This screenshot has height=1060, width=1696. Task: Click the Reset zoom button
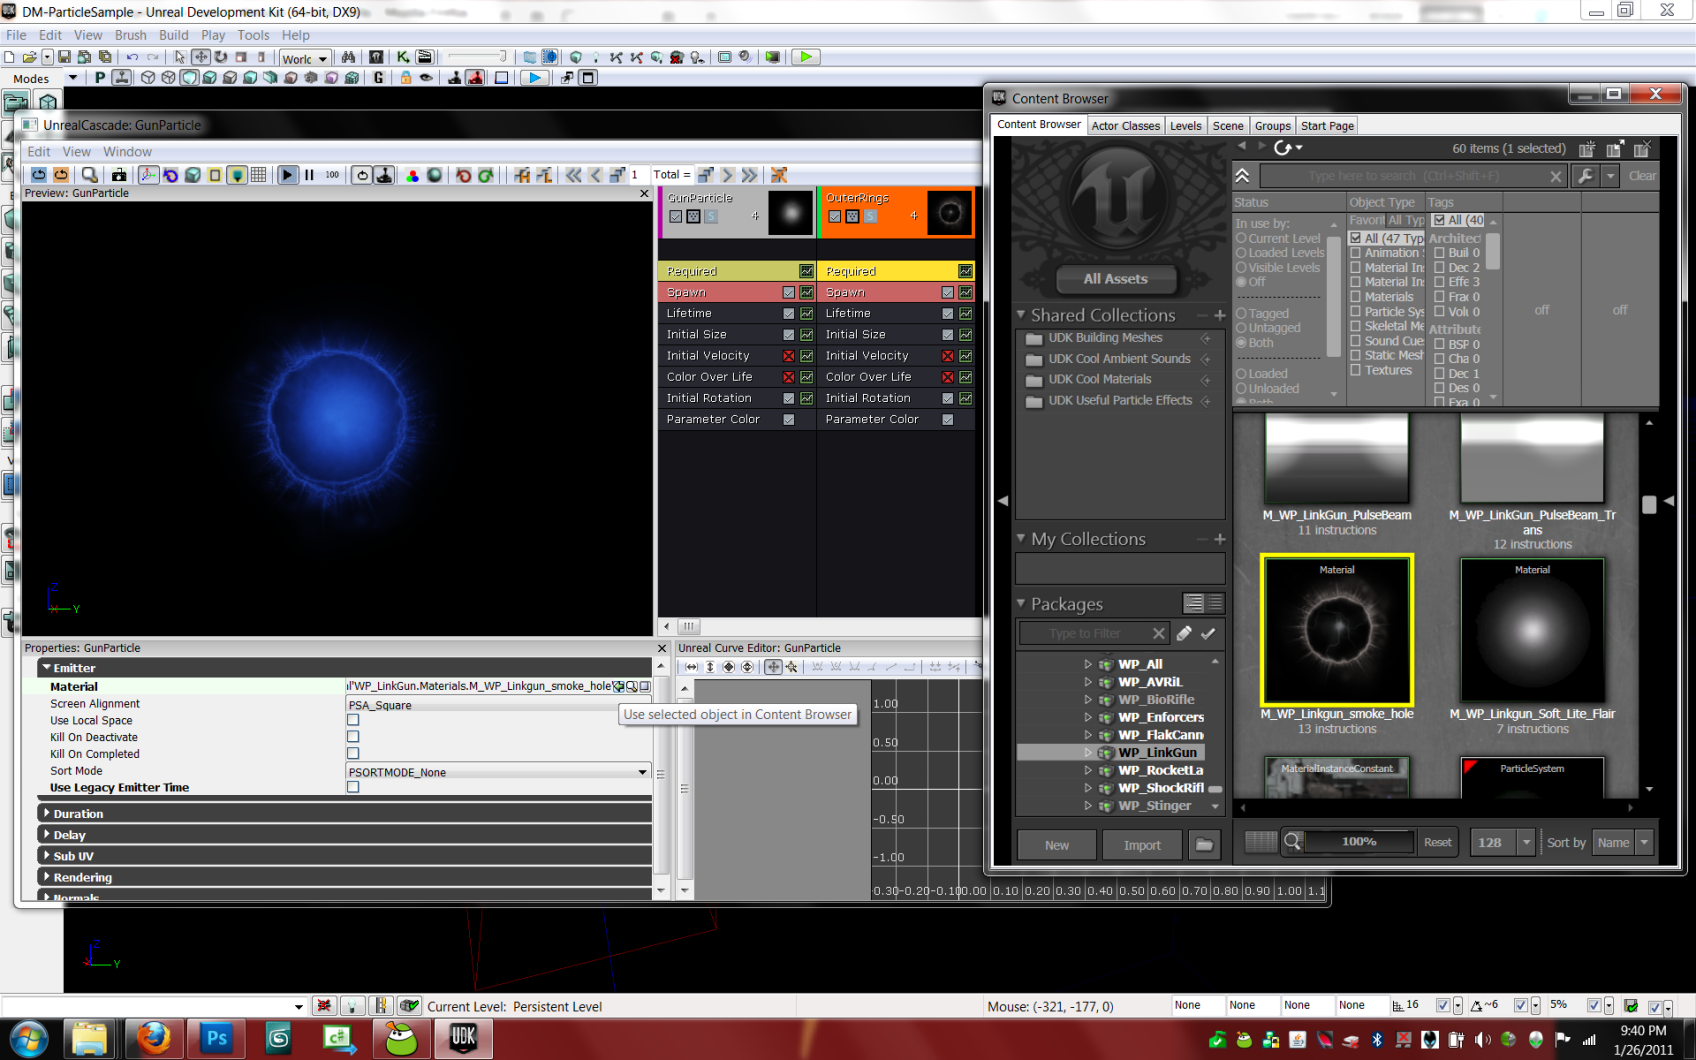pos(1437,842)
